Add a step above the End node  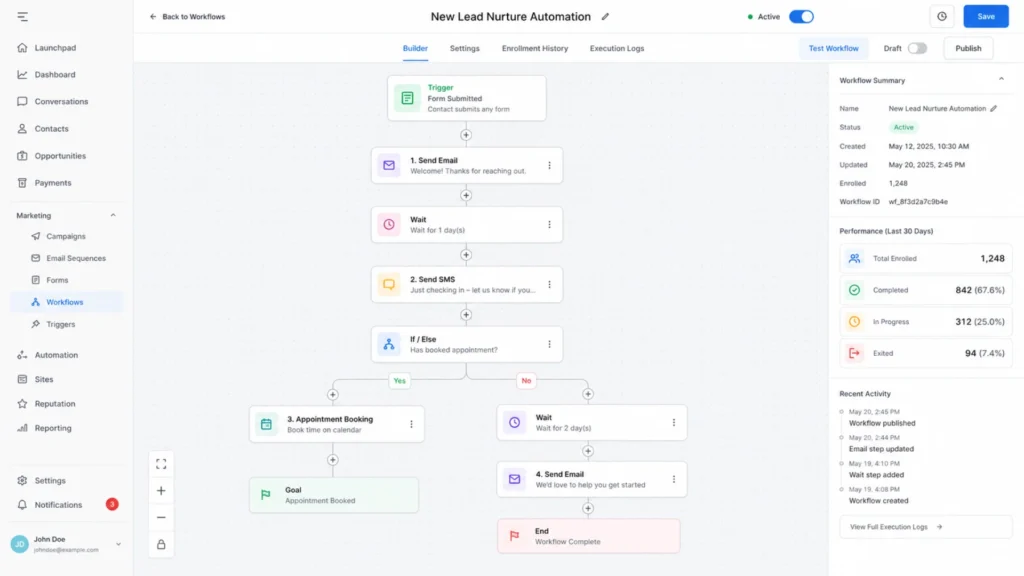(x=588, y=508)
